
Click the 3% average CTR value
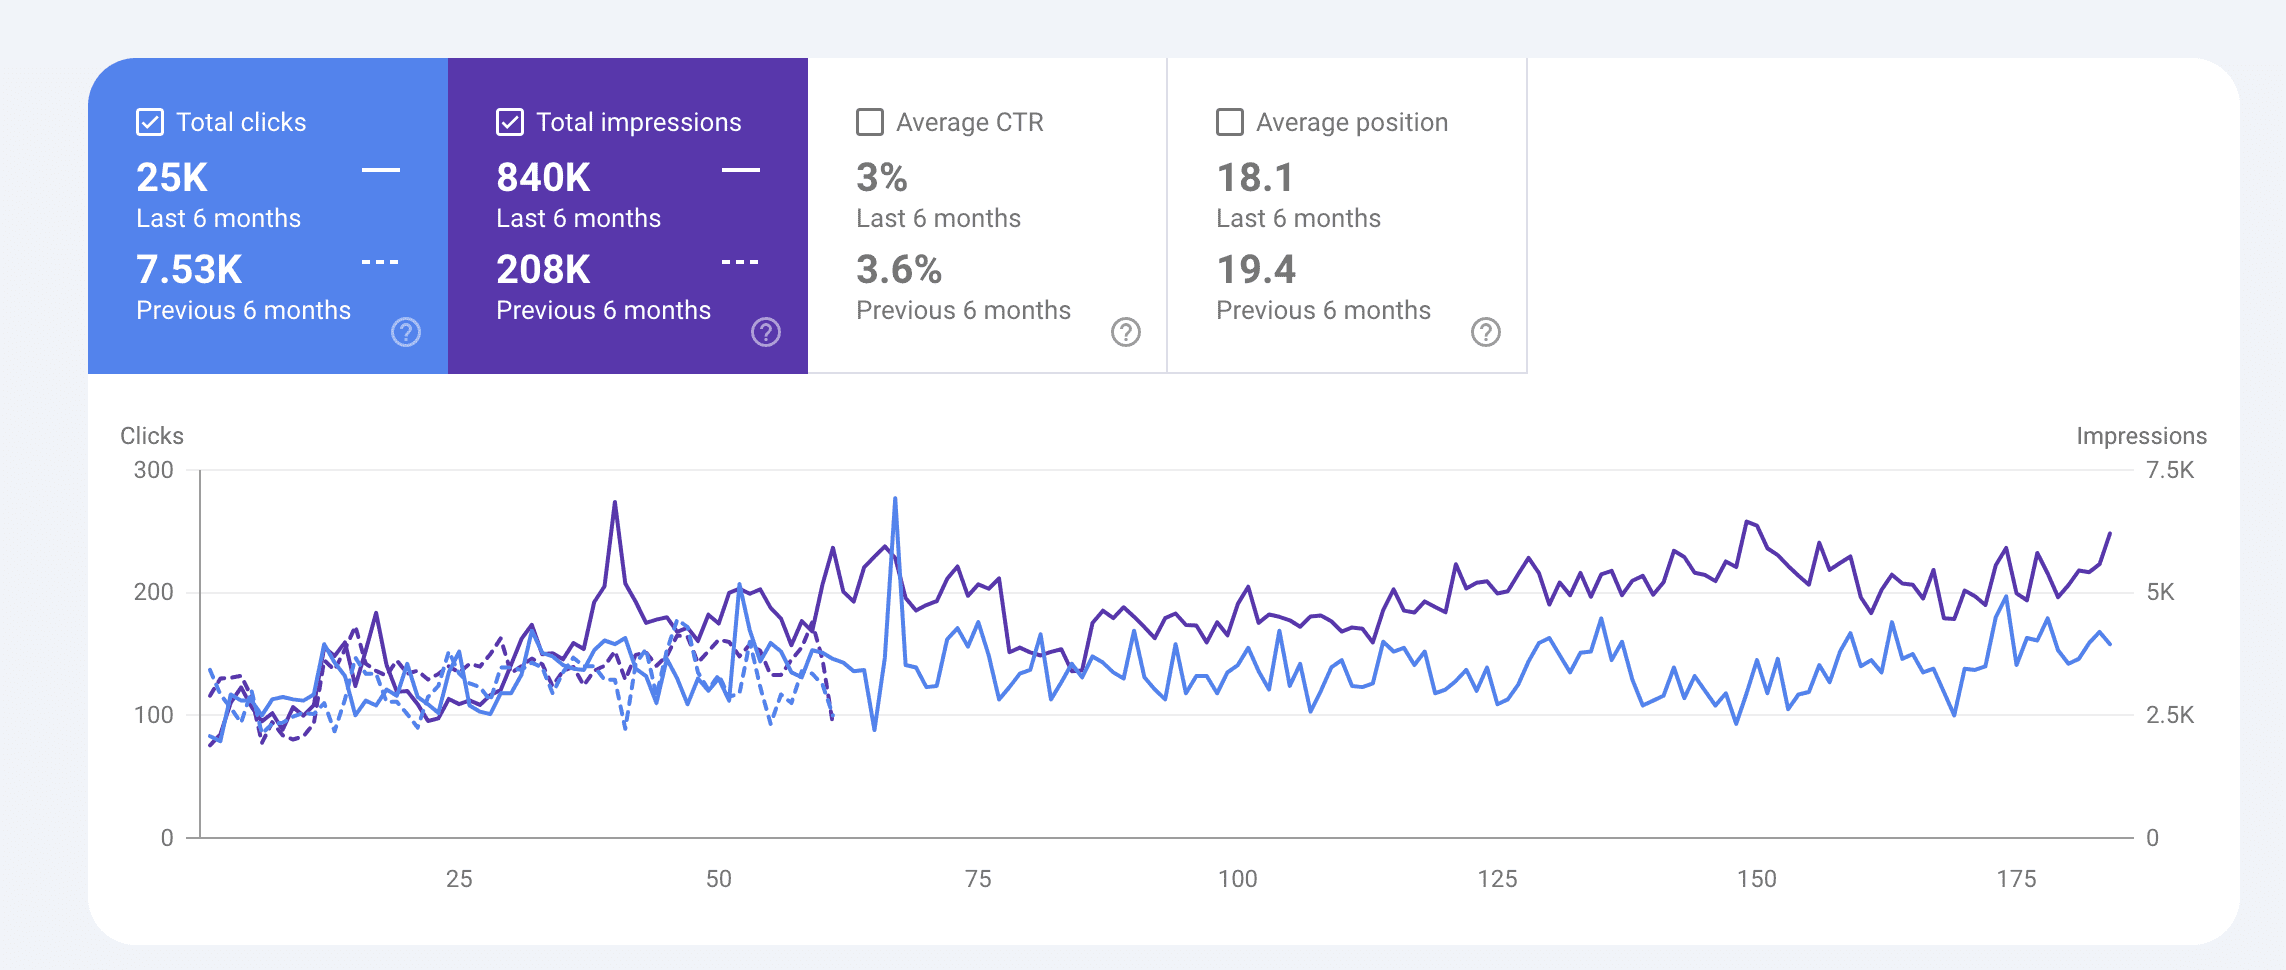click(882, 178)
